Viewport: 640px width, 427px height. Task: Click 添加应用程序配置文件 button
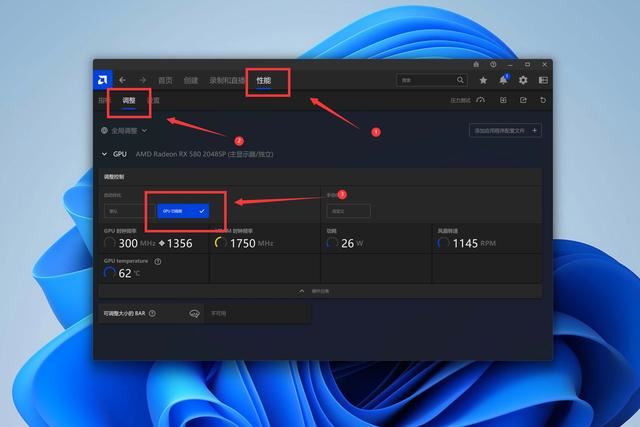coord(505,130)
